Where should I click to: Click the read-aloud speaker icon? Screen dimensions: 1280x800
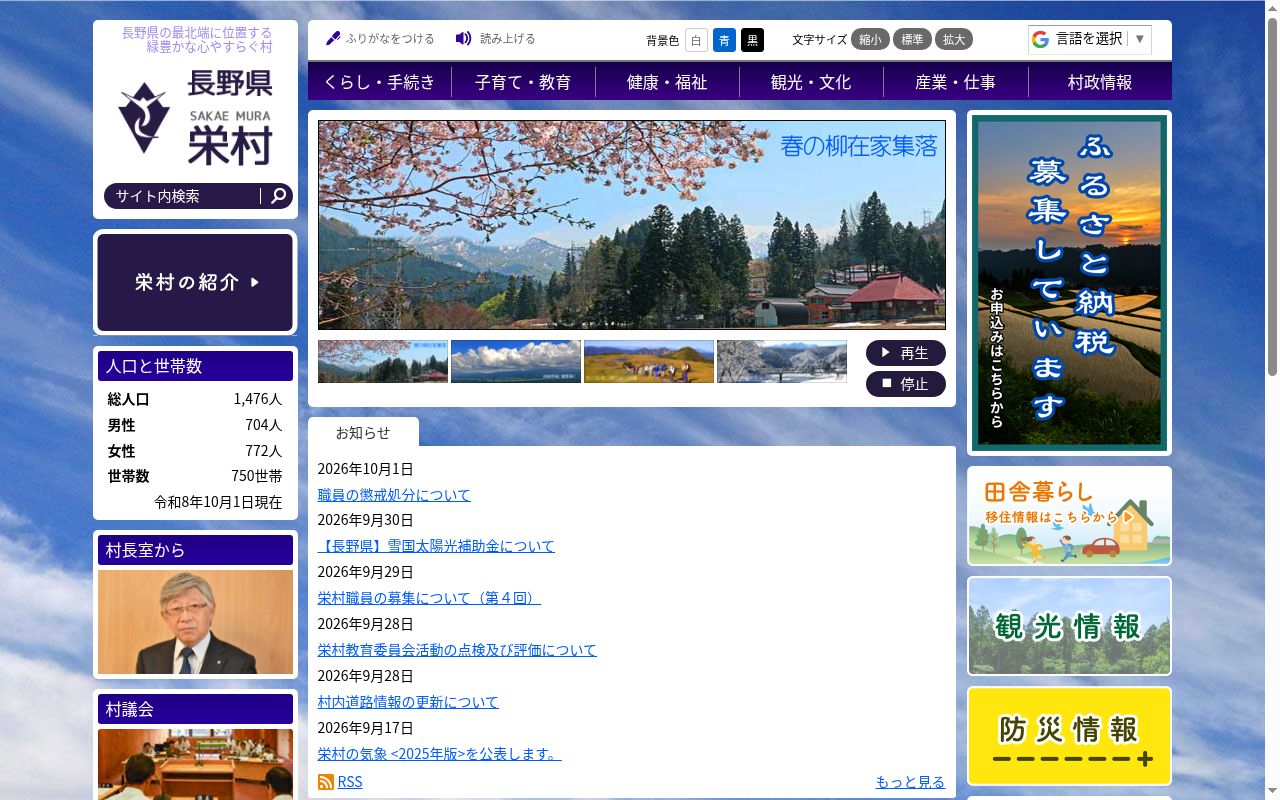(x=463, y=39)
